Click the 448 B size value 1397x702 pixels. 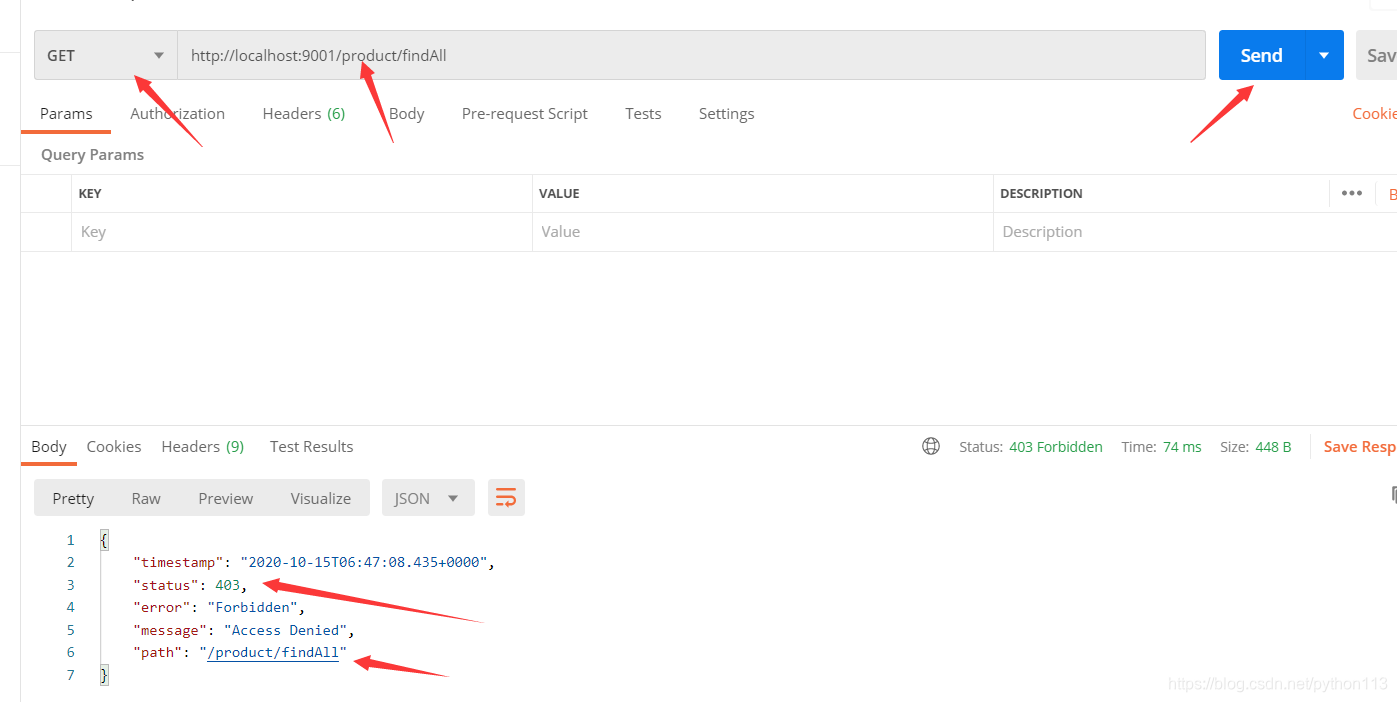click(x=1273, y=447)
